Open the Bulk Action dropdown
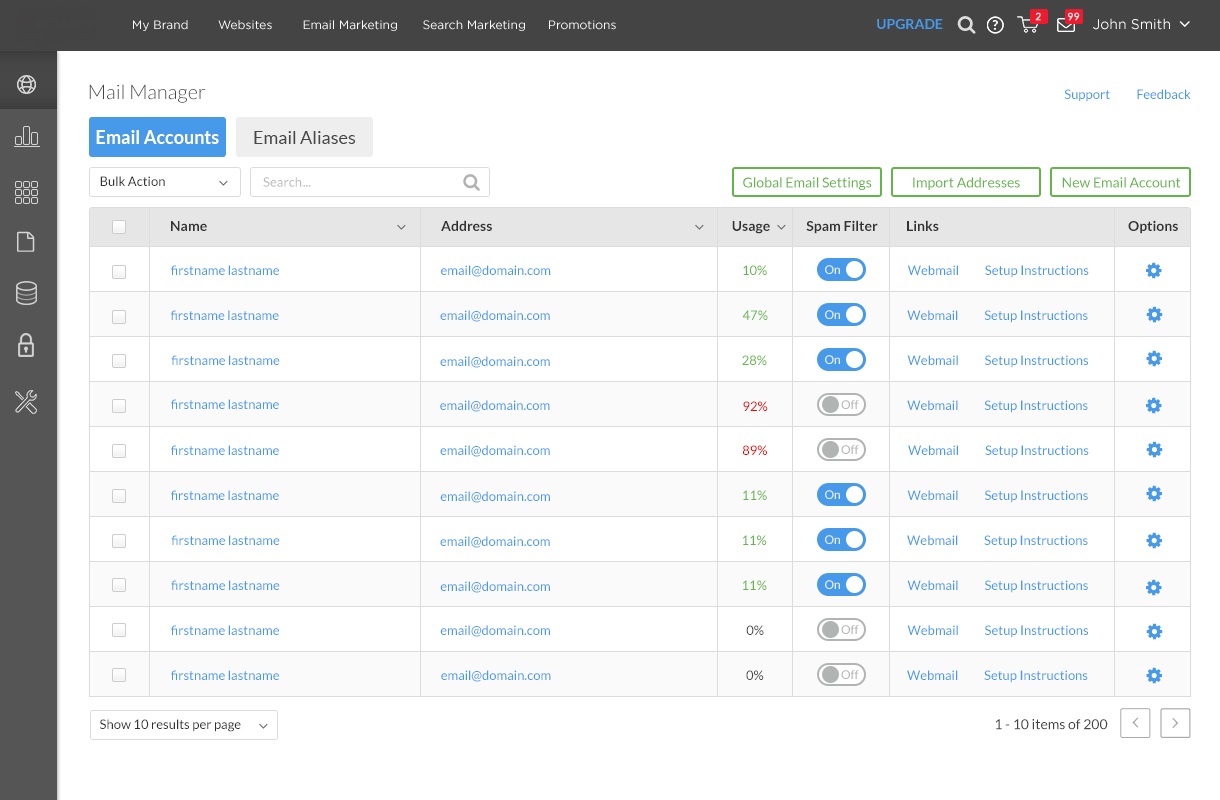The image size is (1220, 800). 165,182
